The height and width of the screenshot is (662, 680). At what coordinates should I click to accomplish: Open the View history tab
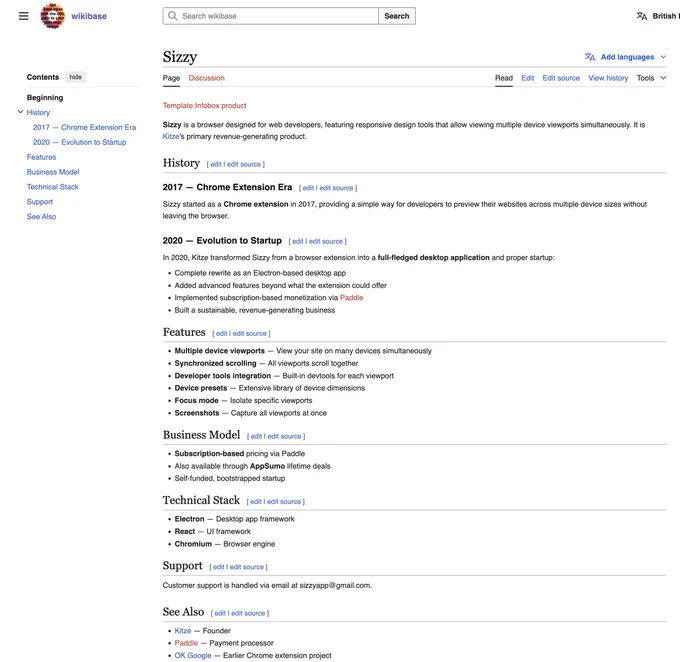[608, 78]
